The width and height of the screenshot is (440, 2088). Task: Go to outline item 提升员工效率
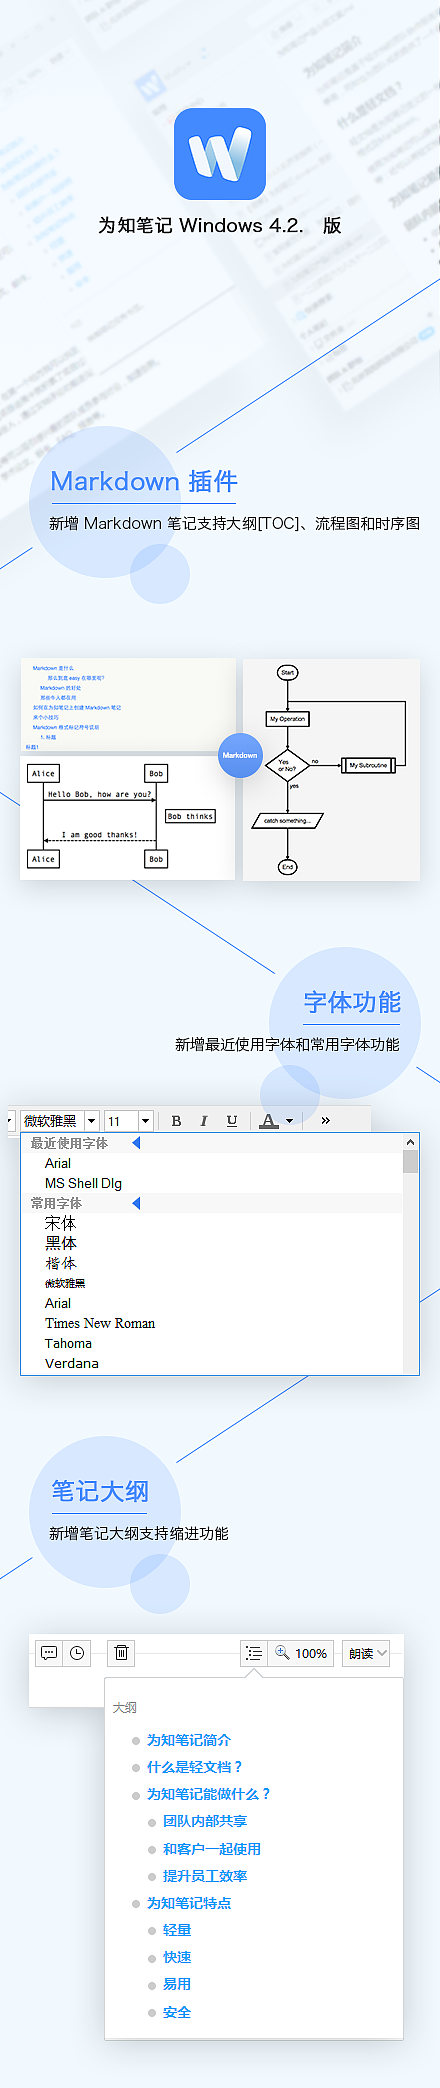pyautogui.click(x=205, y=1876)
